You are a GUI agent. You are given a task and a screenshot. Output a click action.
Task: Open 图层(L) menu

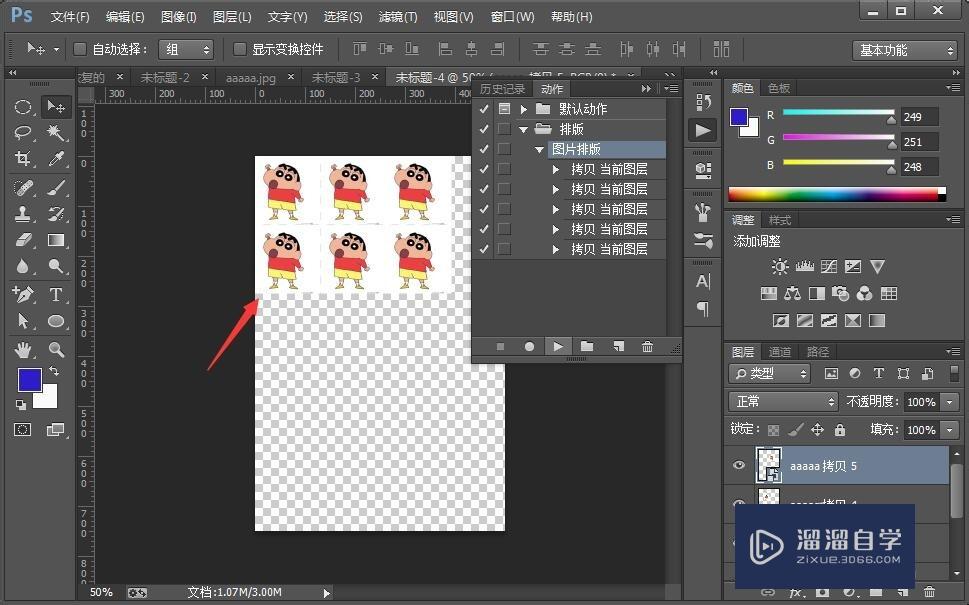232,17
